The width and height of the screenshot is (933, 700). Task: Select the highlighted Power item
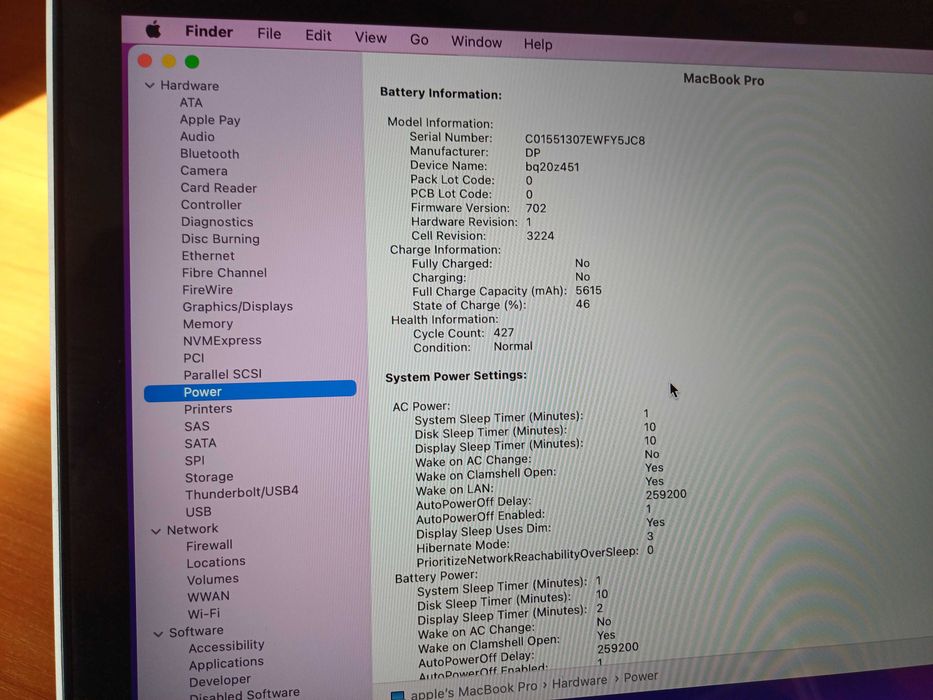[250, 391]
